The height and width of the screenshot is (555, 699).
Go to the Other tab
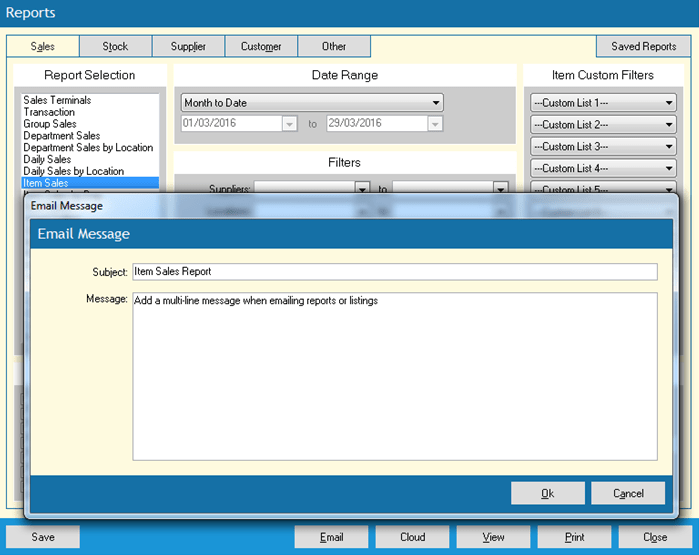334,46
